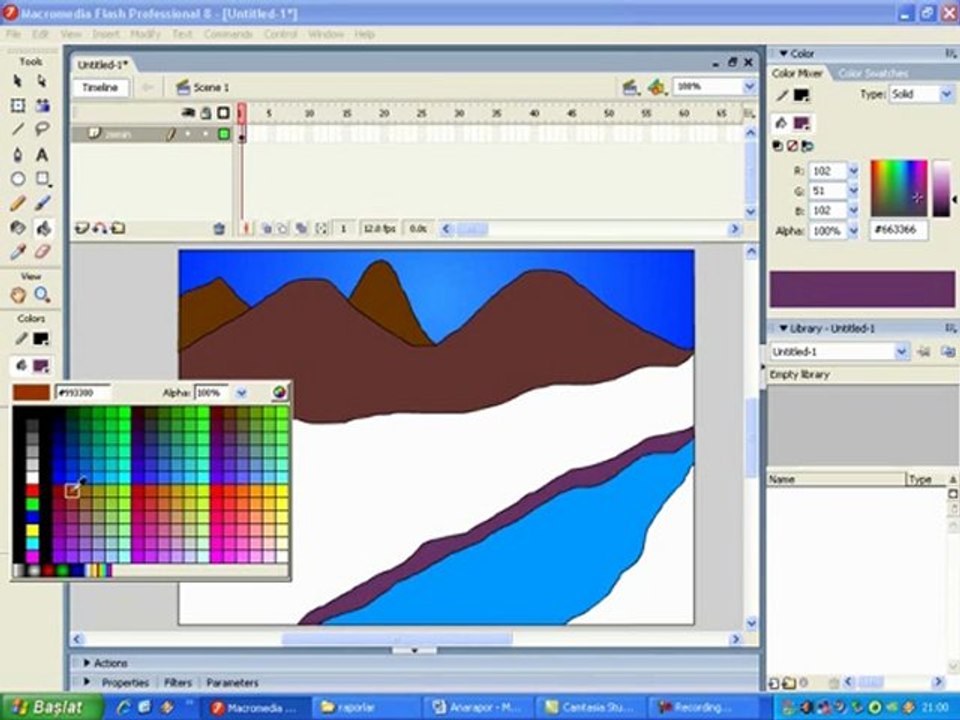Open Alpha dropdown in swatch popup
Viewport: 960px width, 720px height.
pyautogui.click(x=242, y=393)
